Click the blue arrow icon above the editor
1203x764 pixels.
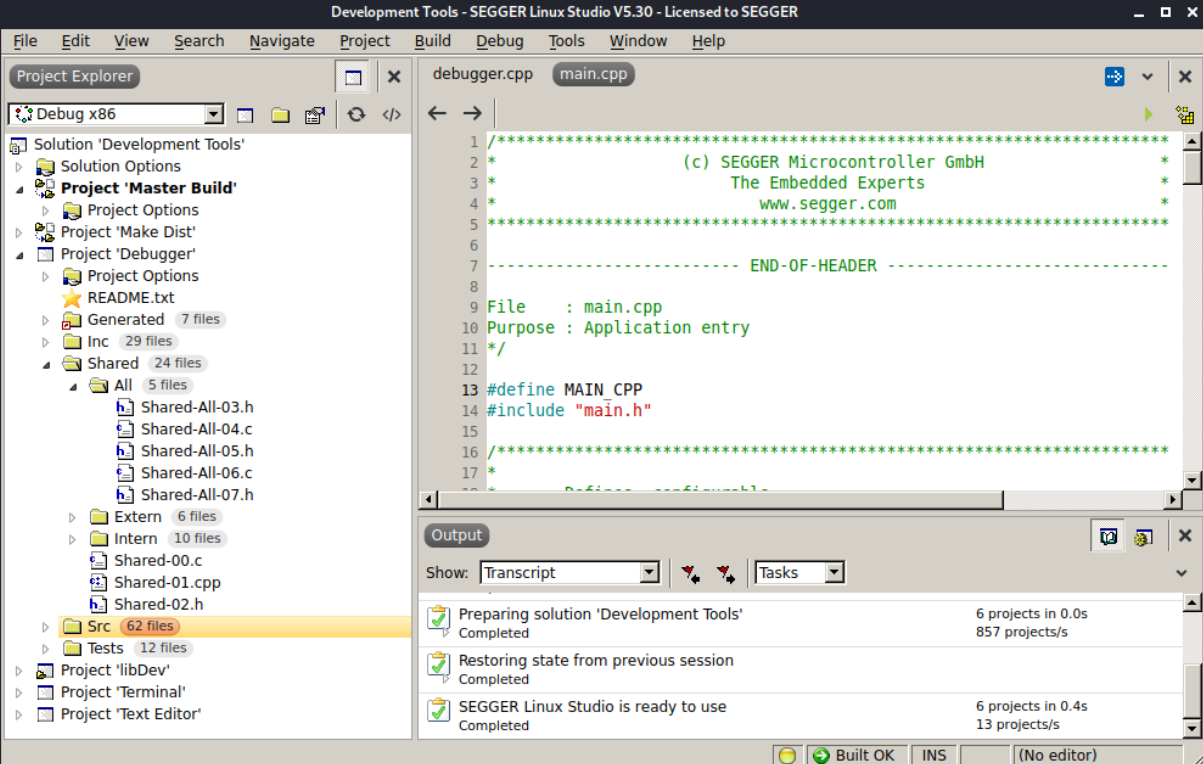(1114, 77)
